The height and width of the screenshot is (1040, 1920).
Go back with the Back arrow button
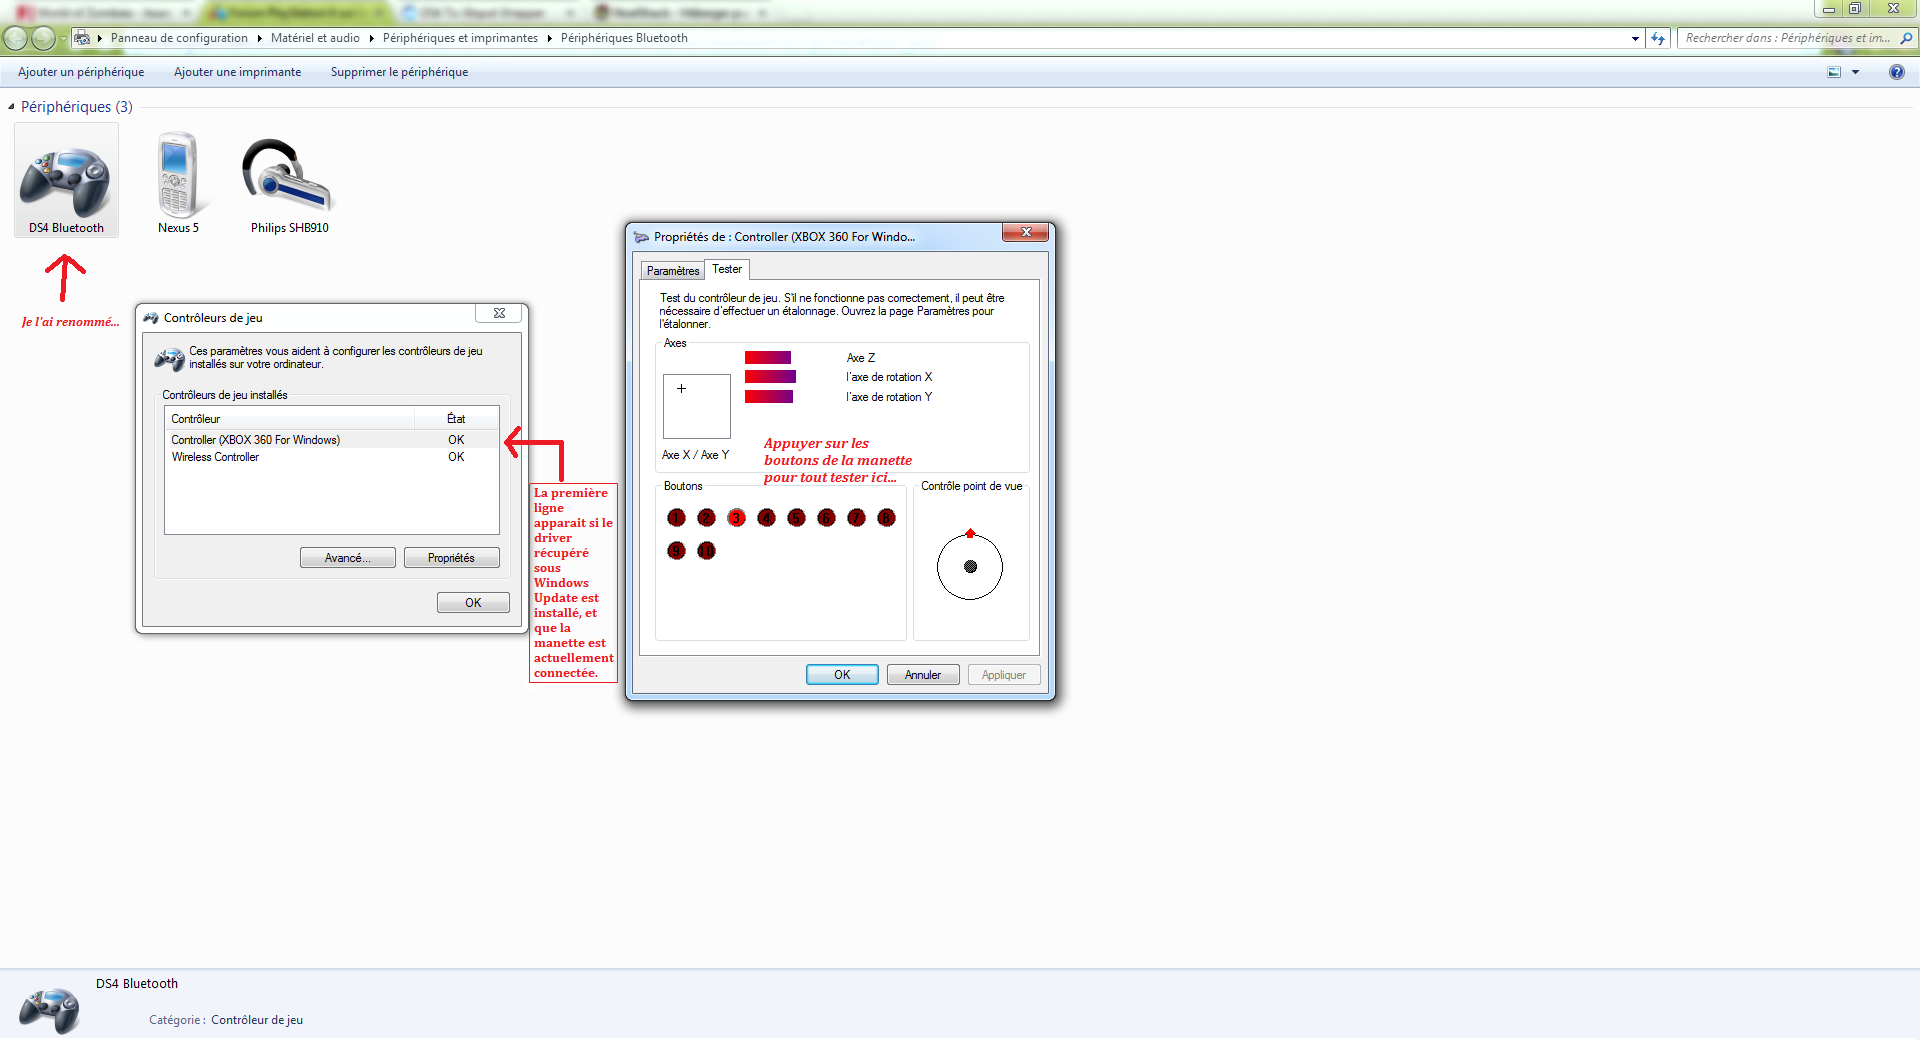(x=15, y=38)
